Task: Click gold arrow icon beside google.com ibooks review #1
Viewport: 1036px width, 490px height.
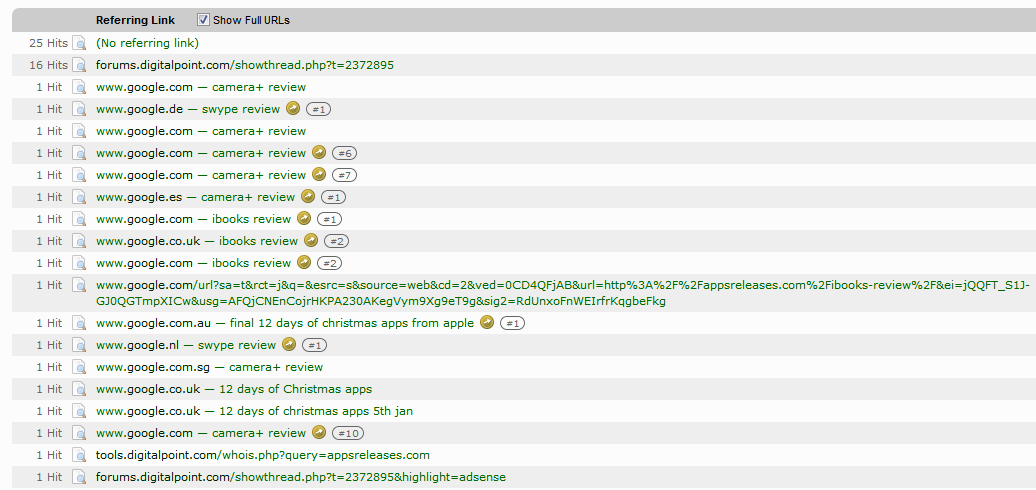Action: (303, 219)
